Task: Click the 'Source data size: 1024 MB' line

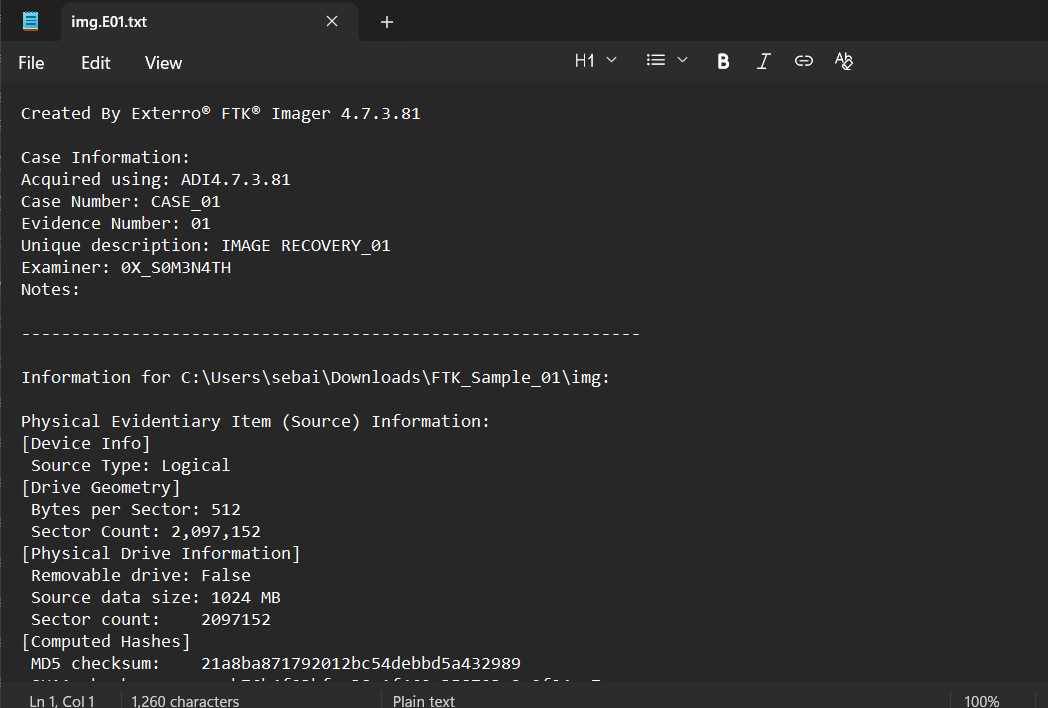Action: click(x=156, y=598)
